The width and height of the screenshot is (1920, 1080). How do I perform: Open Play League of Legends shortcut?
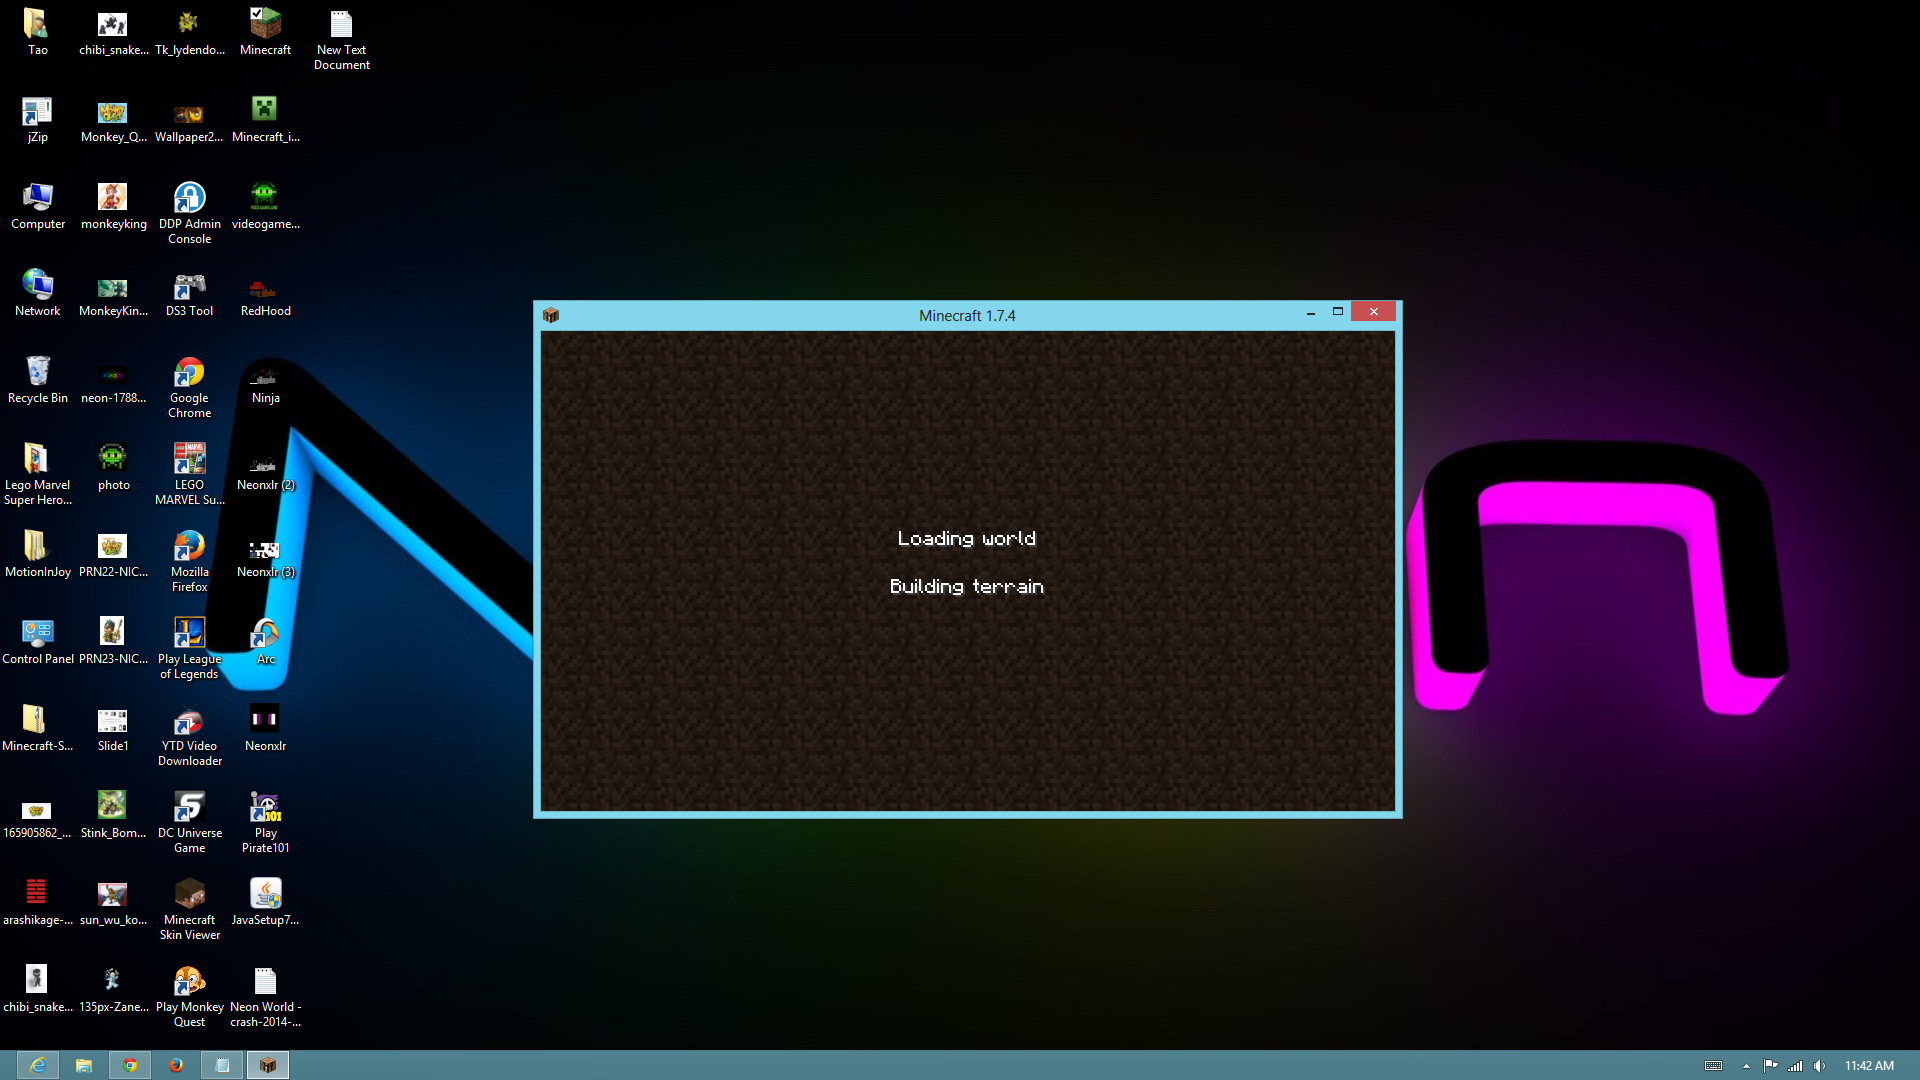tap(189, 634)
